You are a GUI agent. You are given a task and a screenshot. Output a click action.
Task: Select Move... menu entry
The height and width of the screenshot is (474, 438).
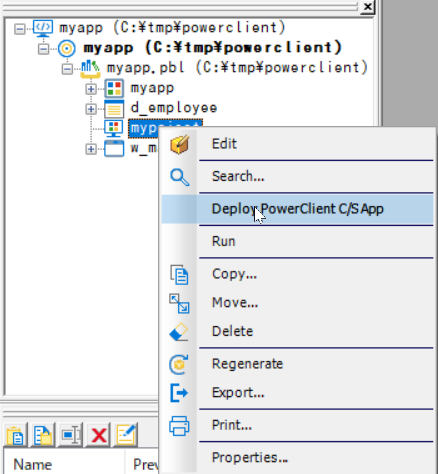pos(297,303)
